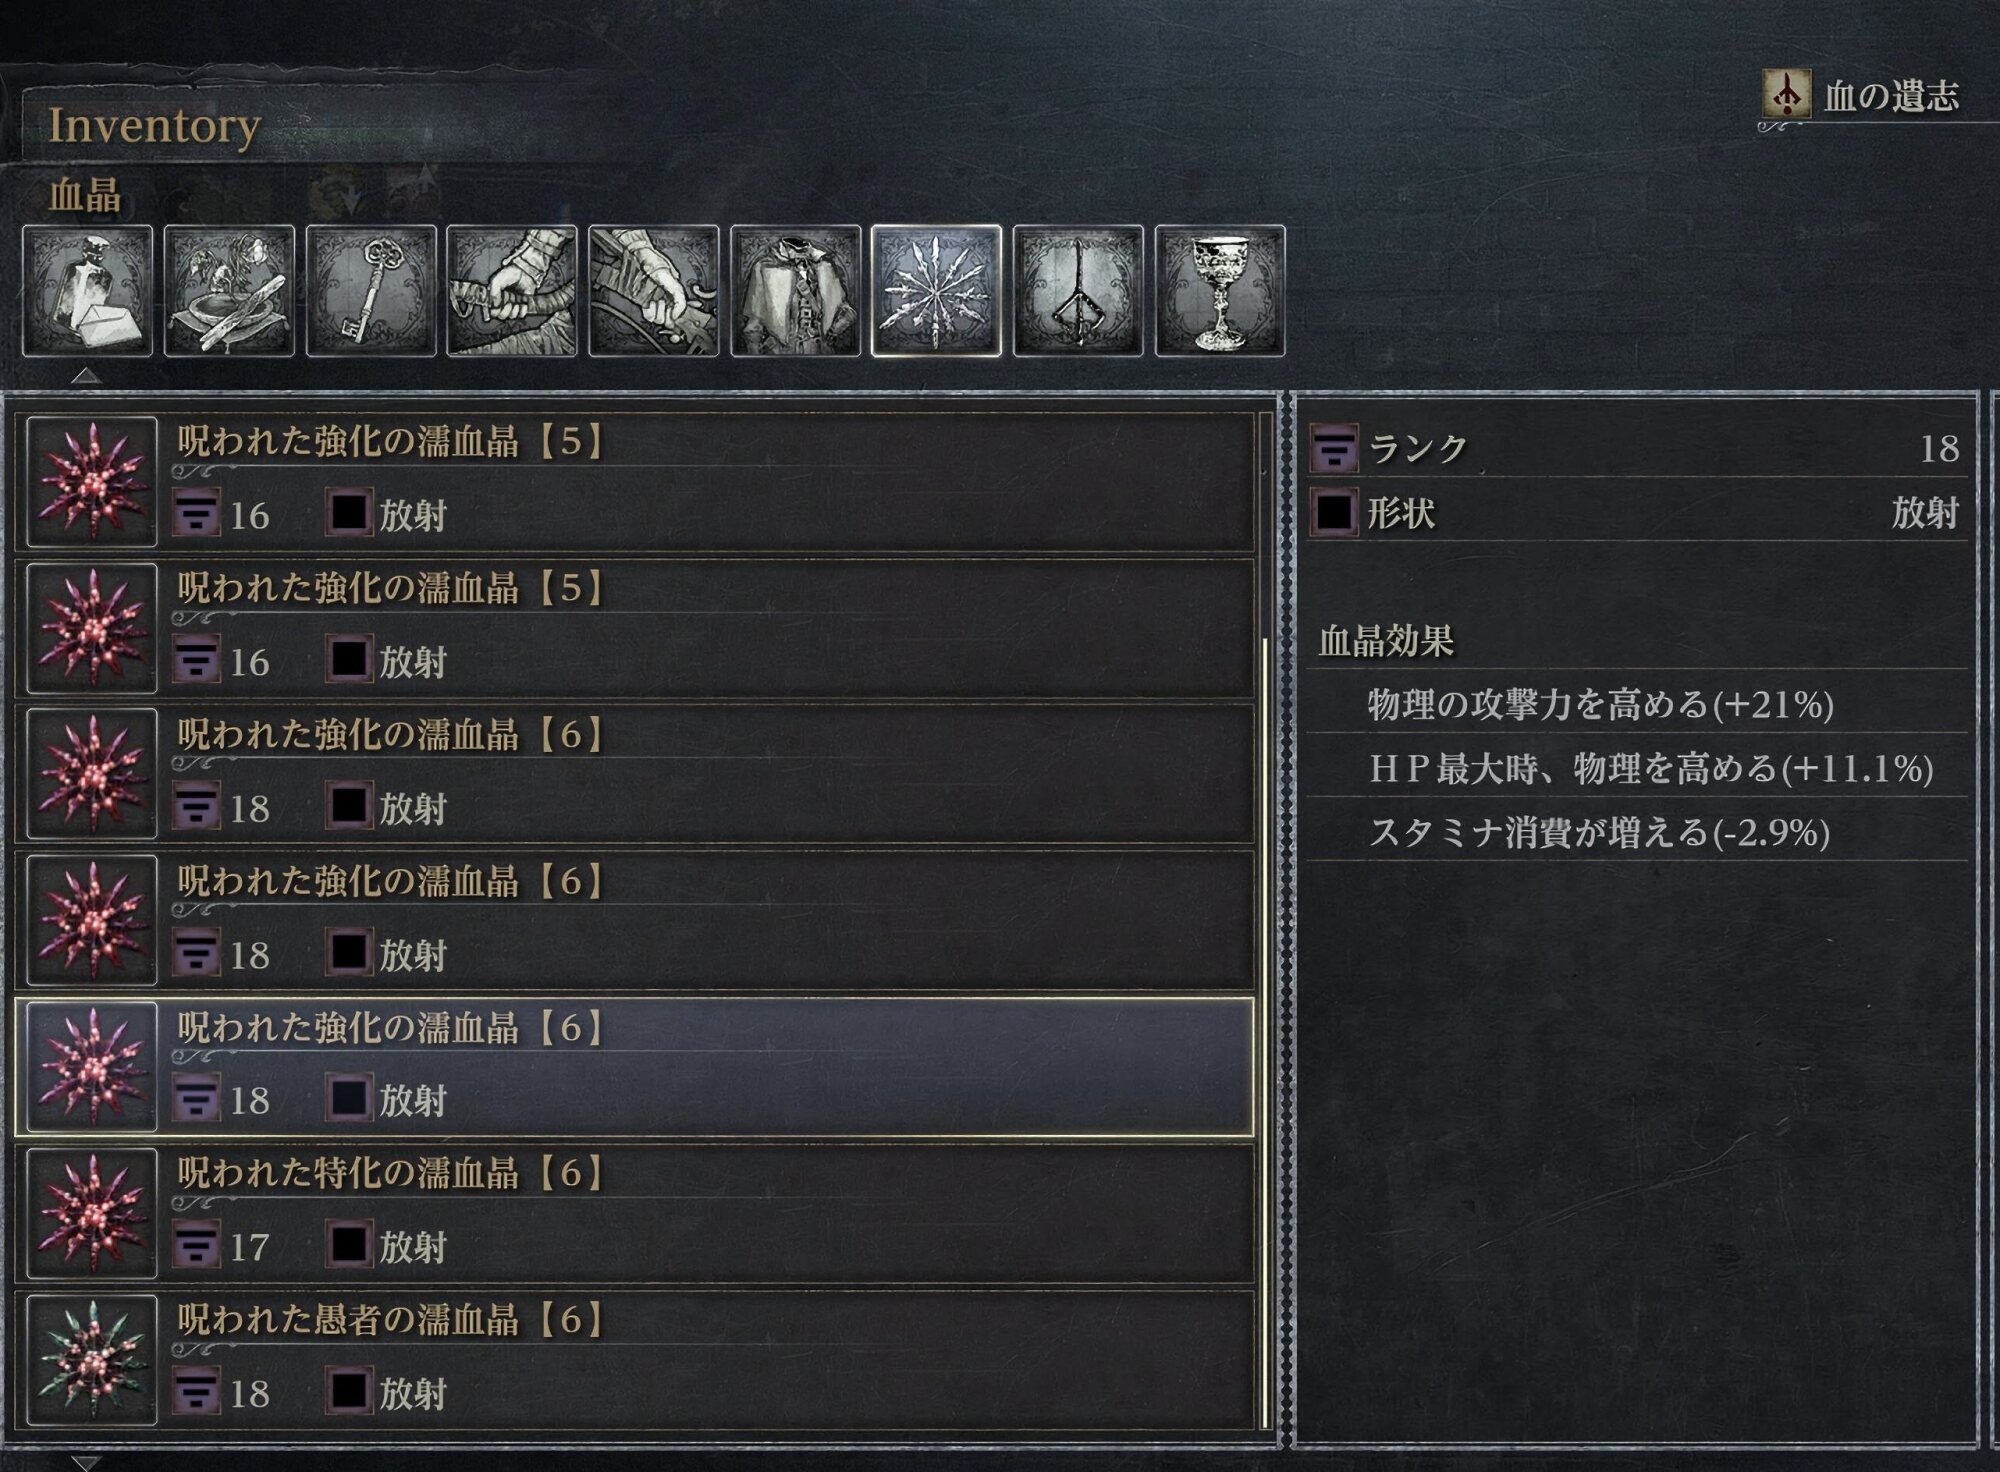Select the 呪われた特化の濡血晶【6】 rank 17 gem
Viewport: 2000px width, 1472px height.
(x=635, y=1214)
